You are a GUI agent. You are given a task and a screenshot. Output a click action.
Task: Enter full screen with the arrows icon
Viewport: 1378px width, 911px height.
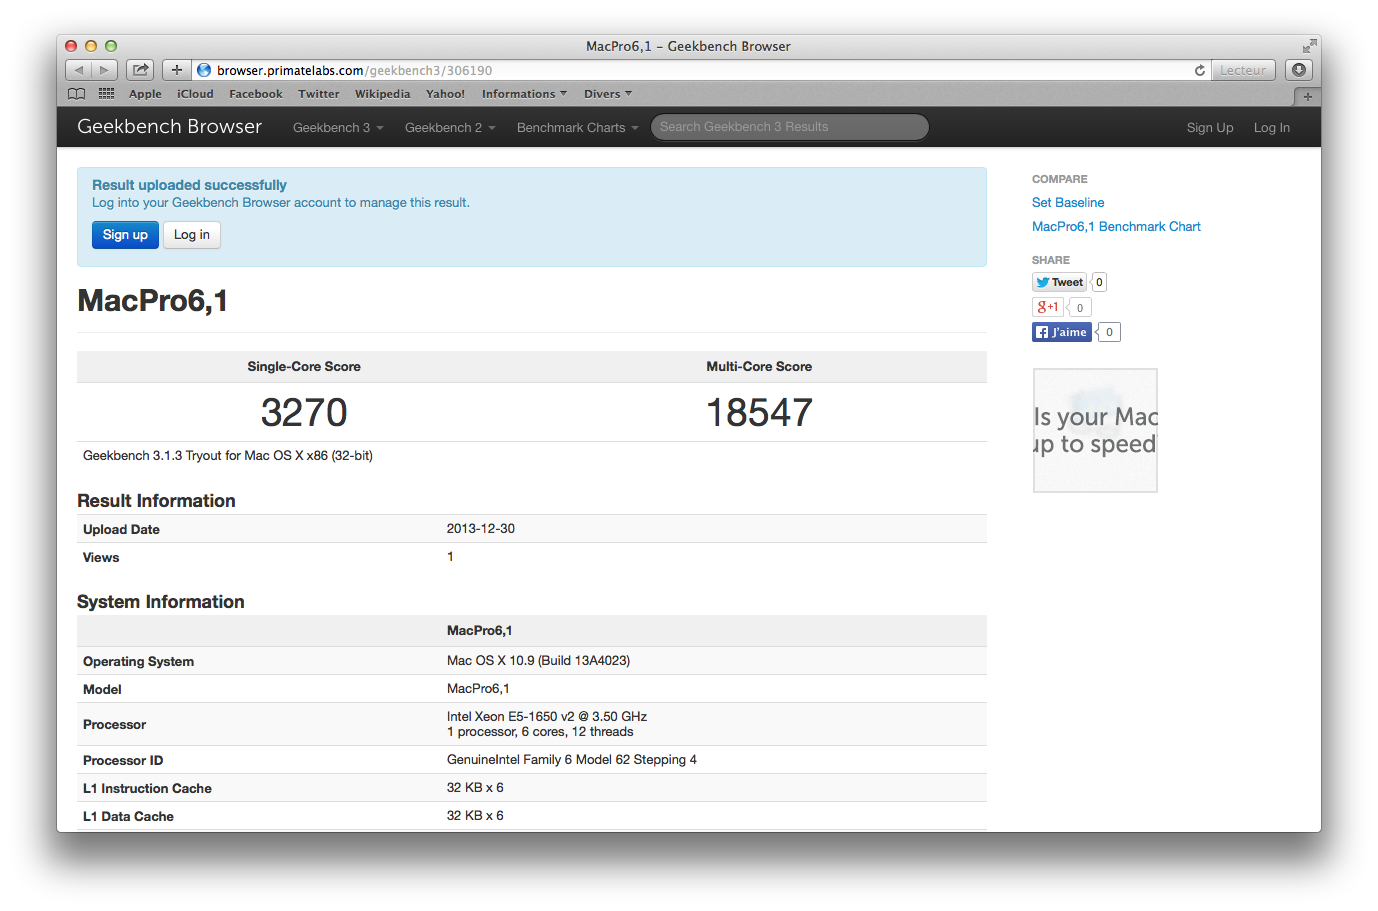tap(1309, 46)
